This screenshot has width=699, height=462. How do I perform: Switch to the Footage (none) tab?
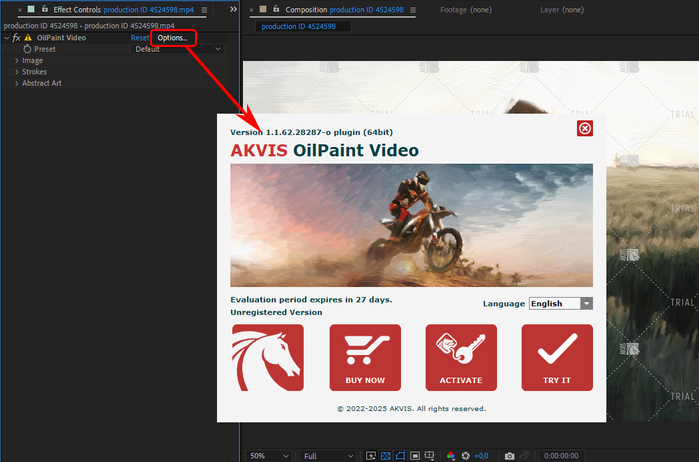[x=466, y=10]
